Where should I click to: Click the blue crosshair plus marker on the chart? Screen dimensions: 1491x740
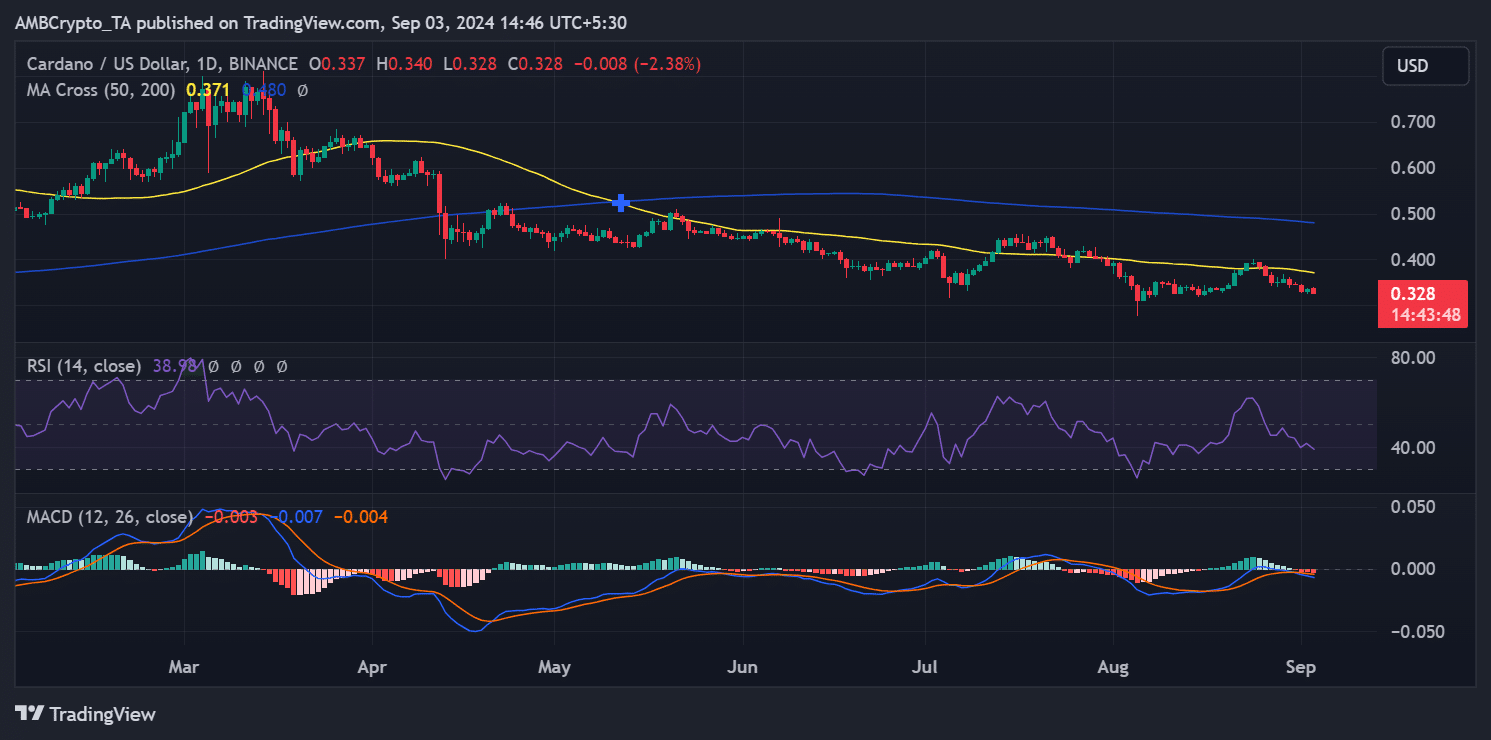coord(620,202)
